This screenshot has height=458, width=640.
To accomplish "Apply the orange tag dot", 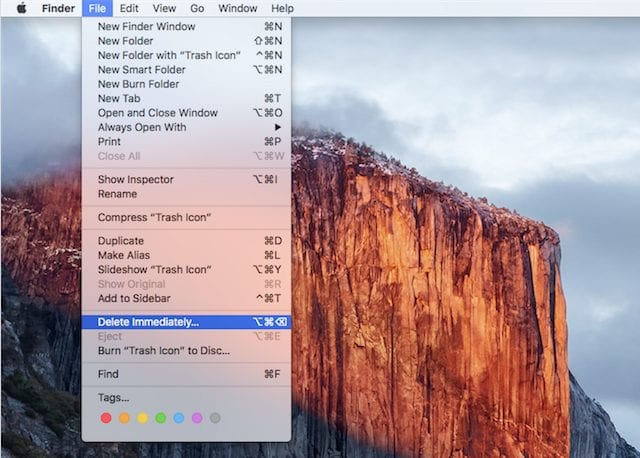I will [124, 418].
